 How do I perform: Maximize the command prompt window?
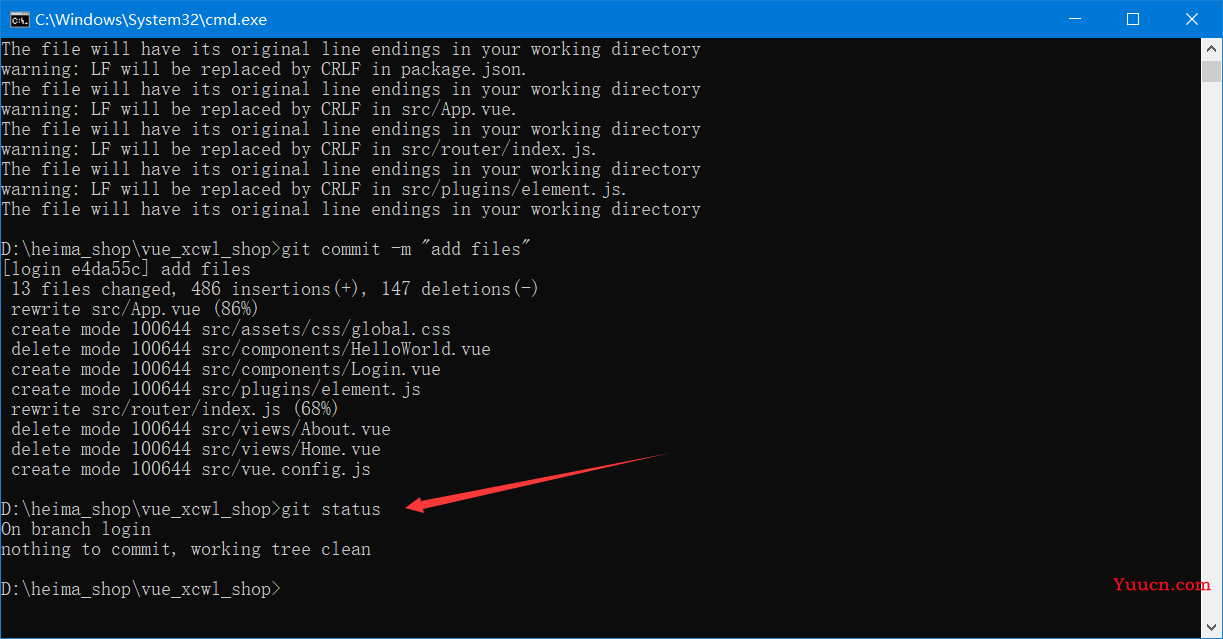tap(1133, 19)
